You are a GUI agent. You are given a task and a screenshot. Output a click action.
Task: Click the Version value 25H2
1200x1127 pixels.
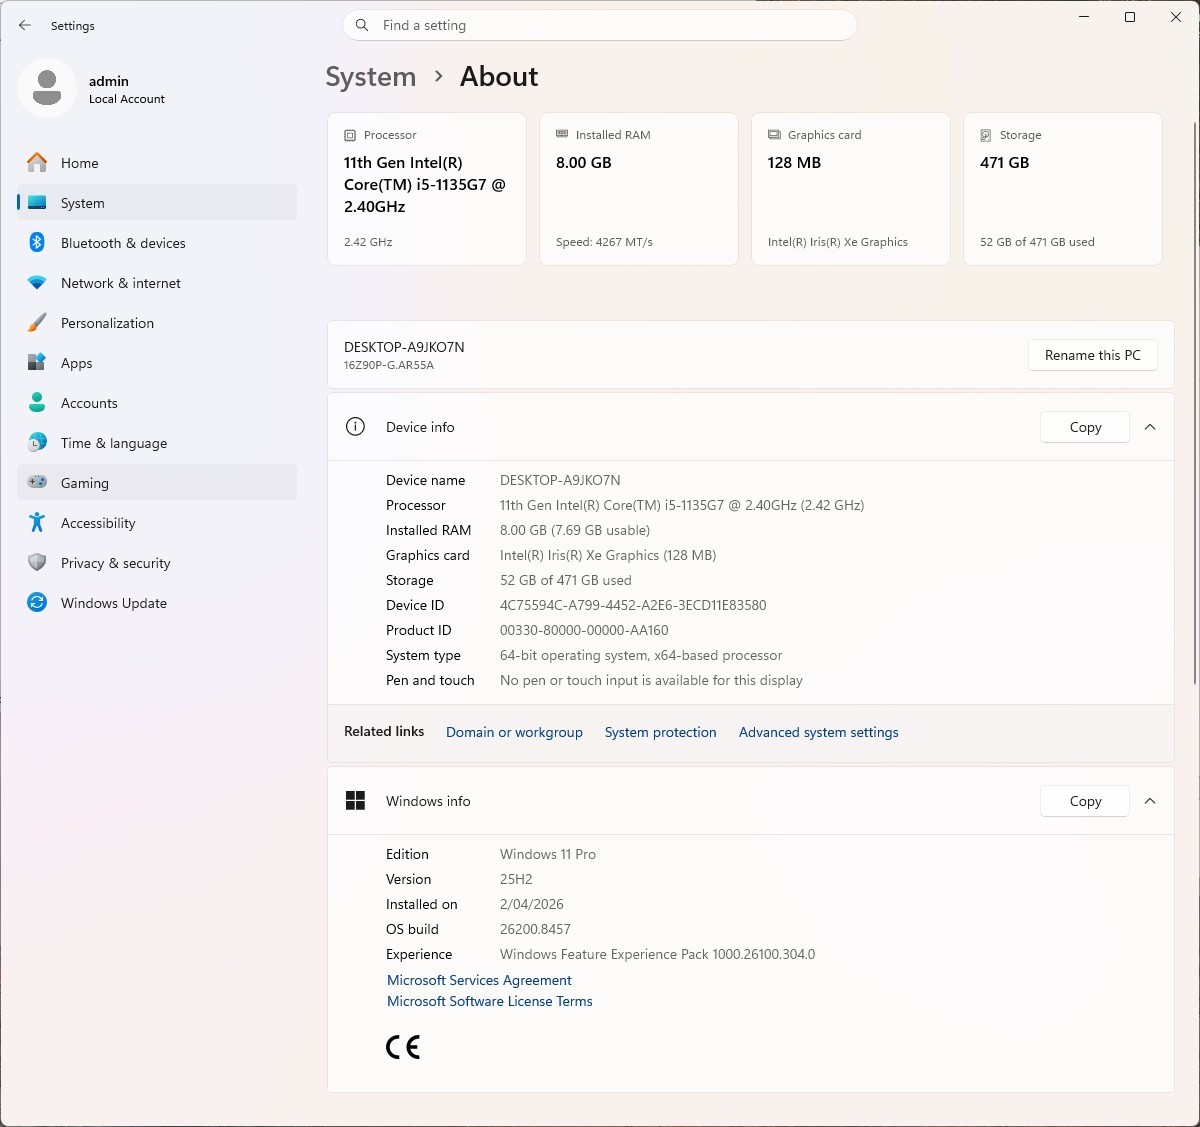516,879
